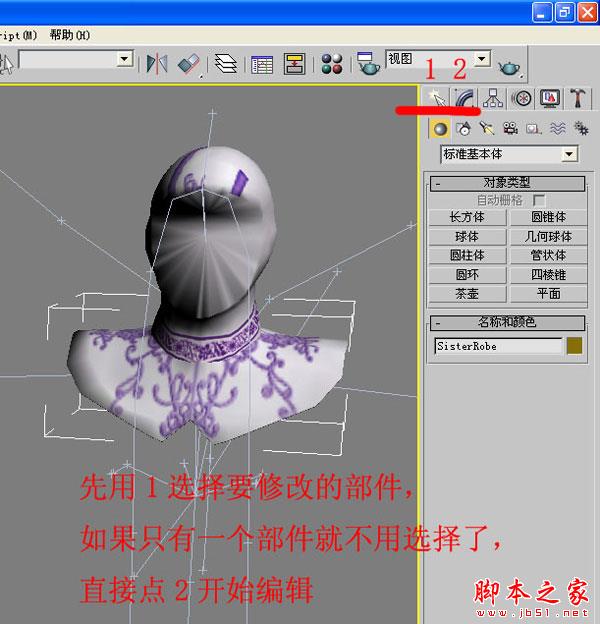Switch to the Hierarchy panel tab
This screenshot has height=624, width=600.
tap(493, 98)
